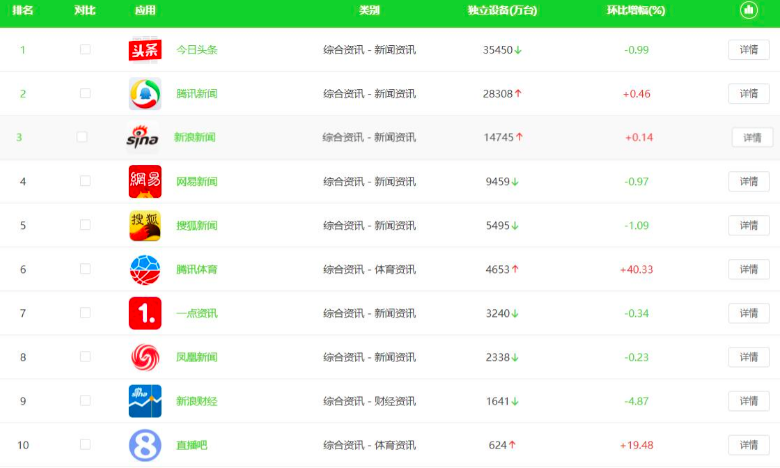The width and height of the screenshot is (780, 468).
Task: Click the 搜狐新闻 yellow app icon
Action: click(145, 225)
